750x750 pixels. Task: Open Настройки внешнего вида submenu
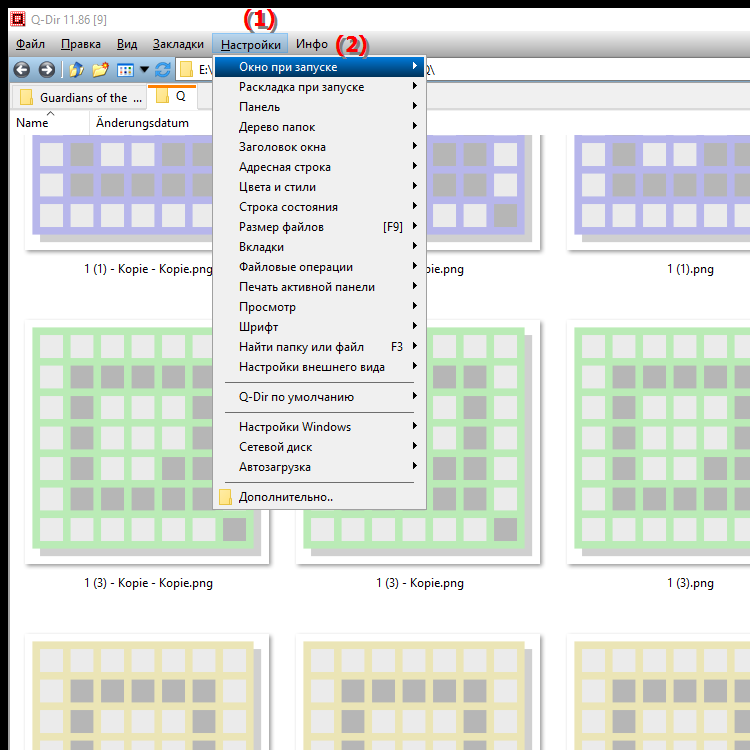click(320, 367)
